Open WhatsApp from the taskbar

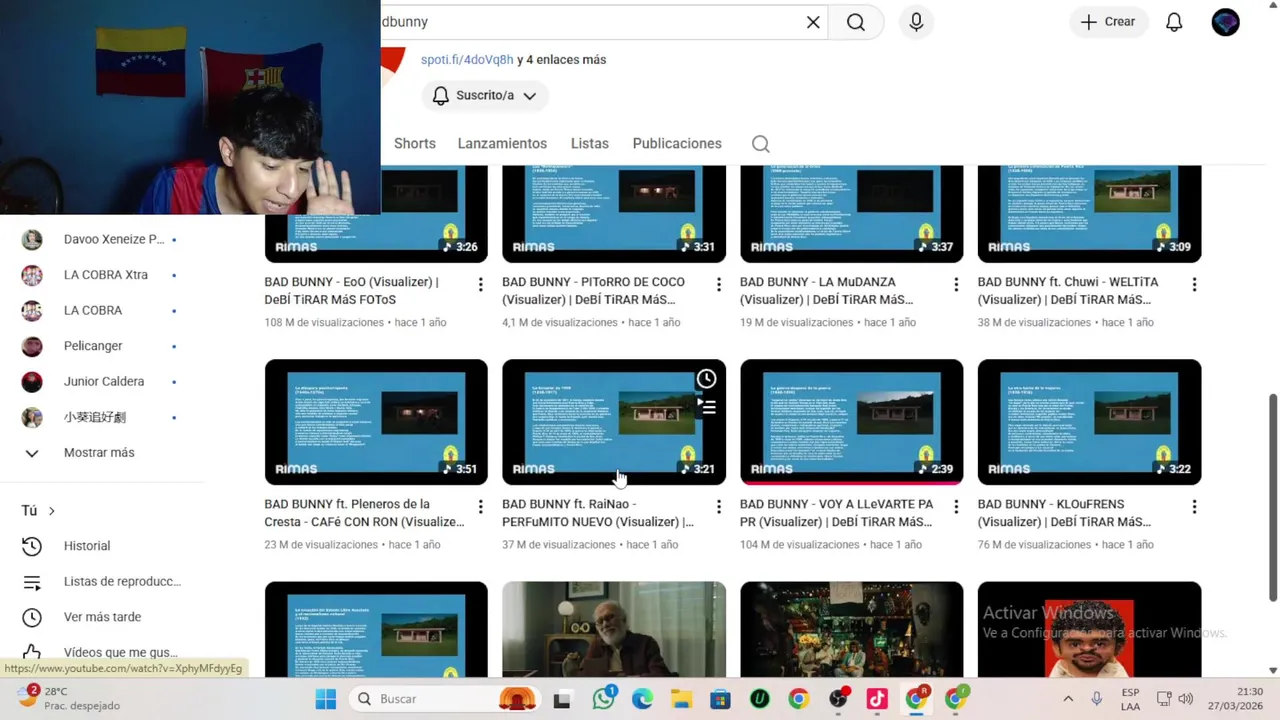[603, 699]
